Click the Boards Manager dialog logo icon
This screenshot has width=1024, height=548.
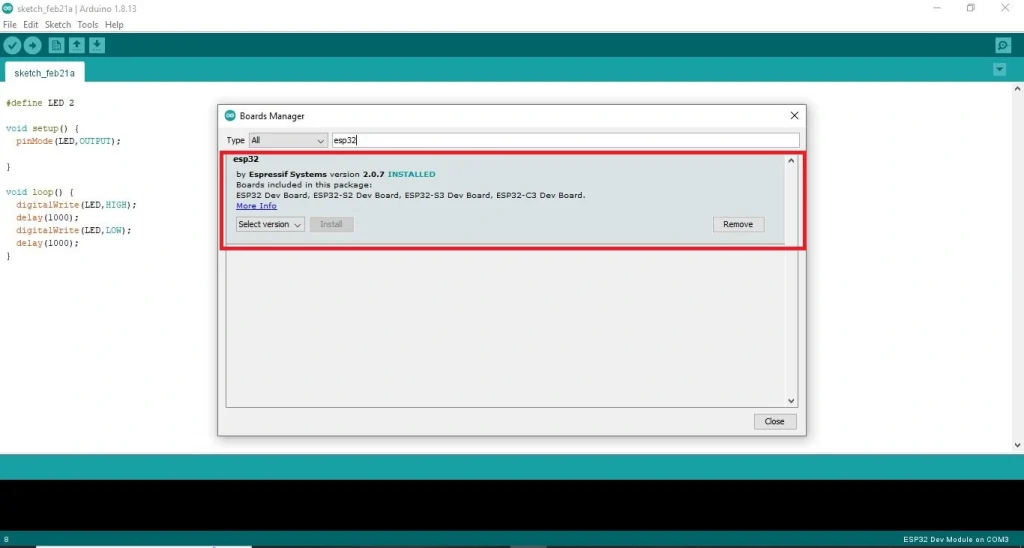(230, 116)
